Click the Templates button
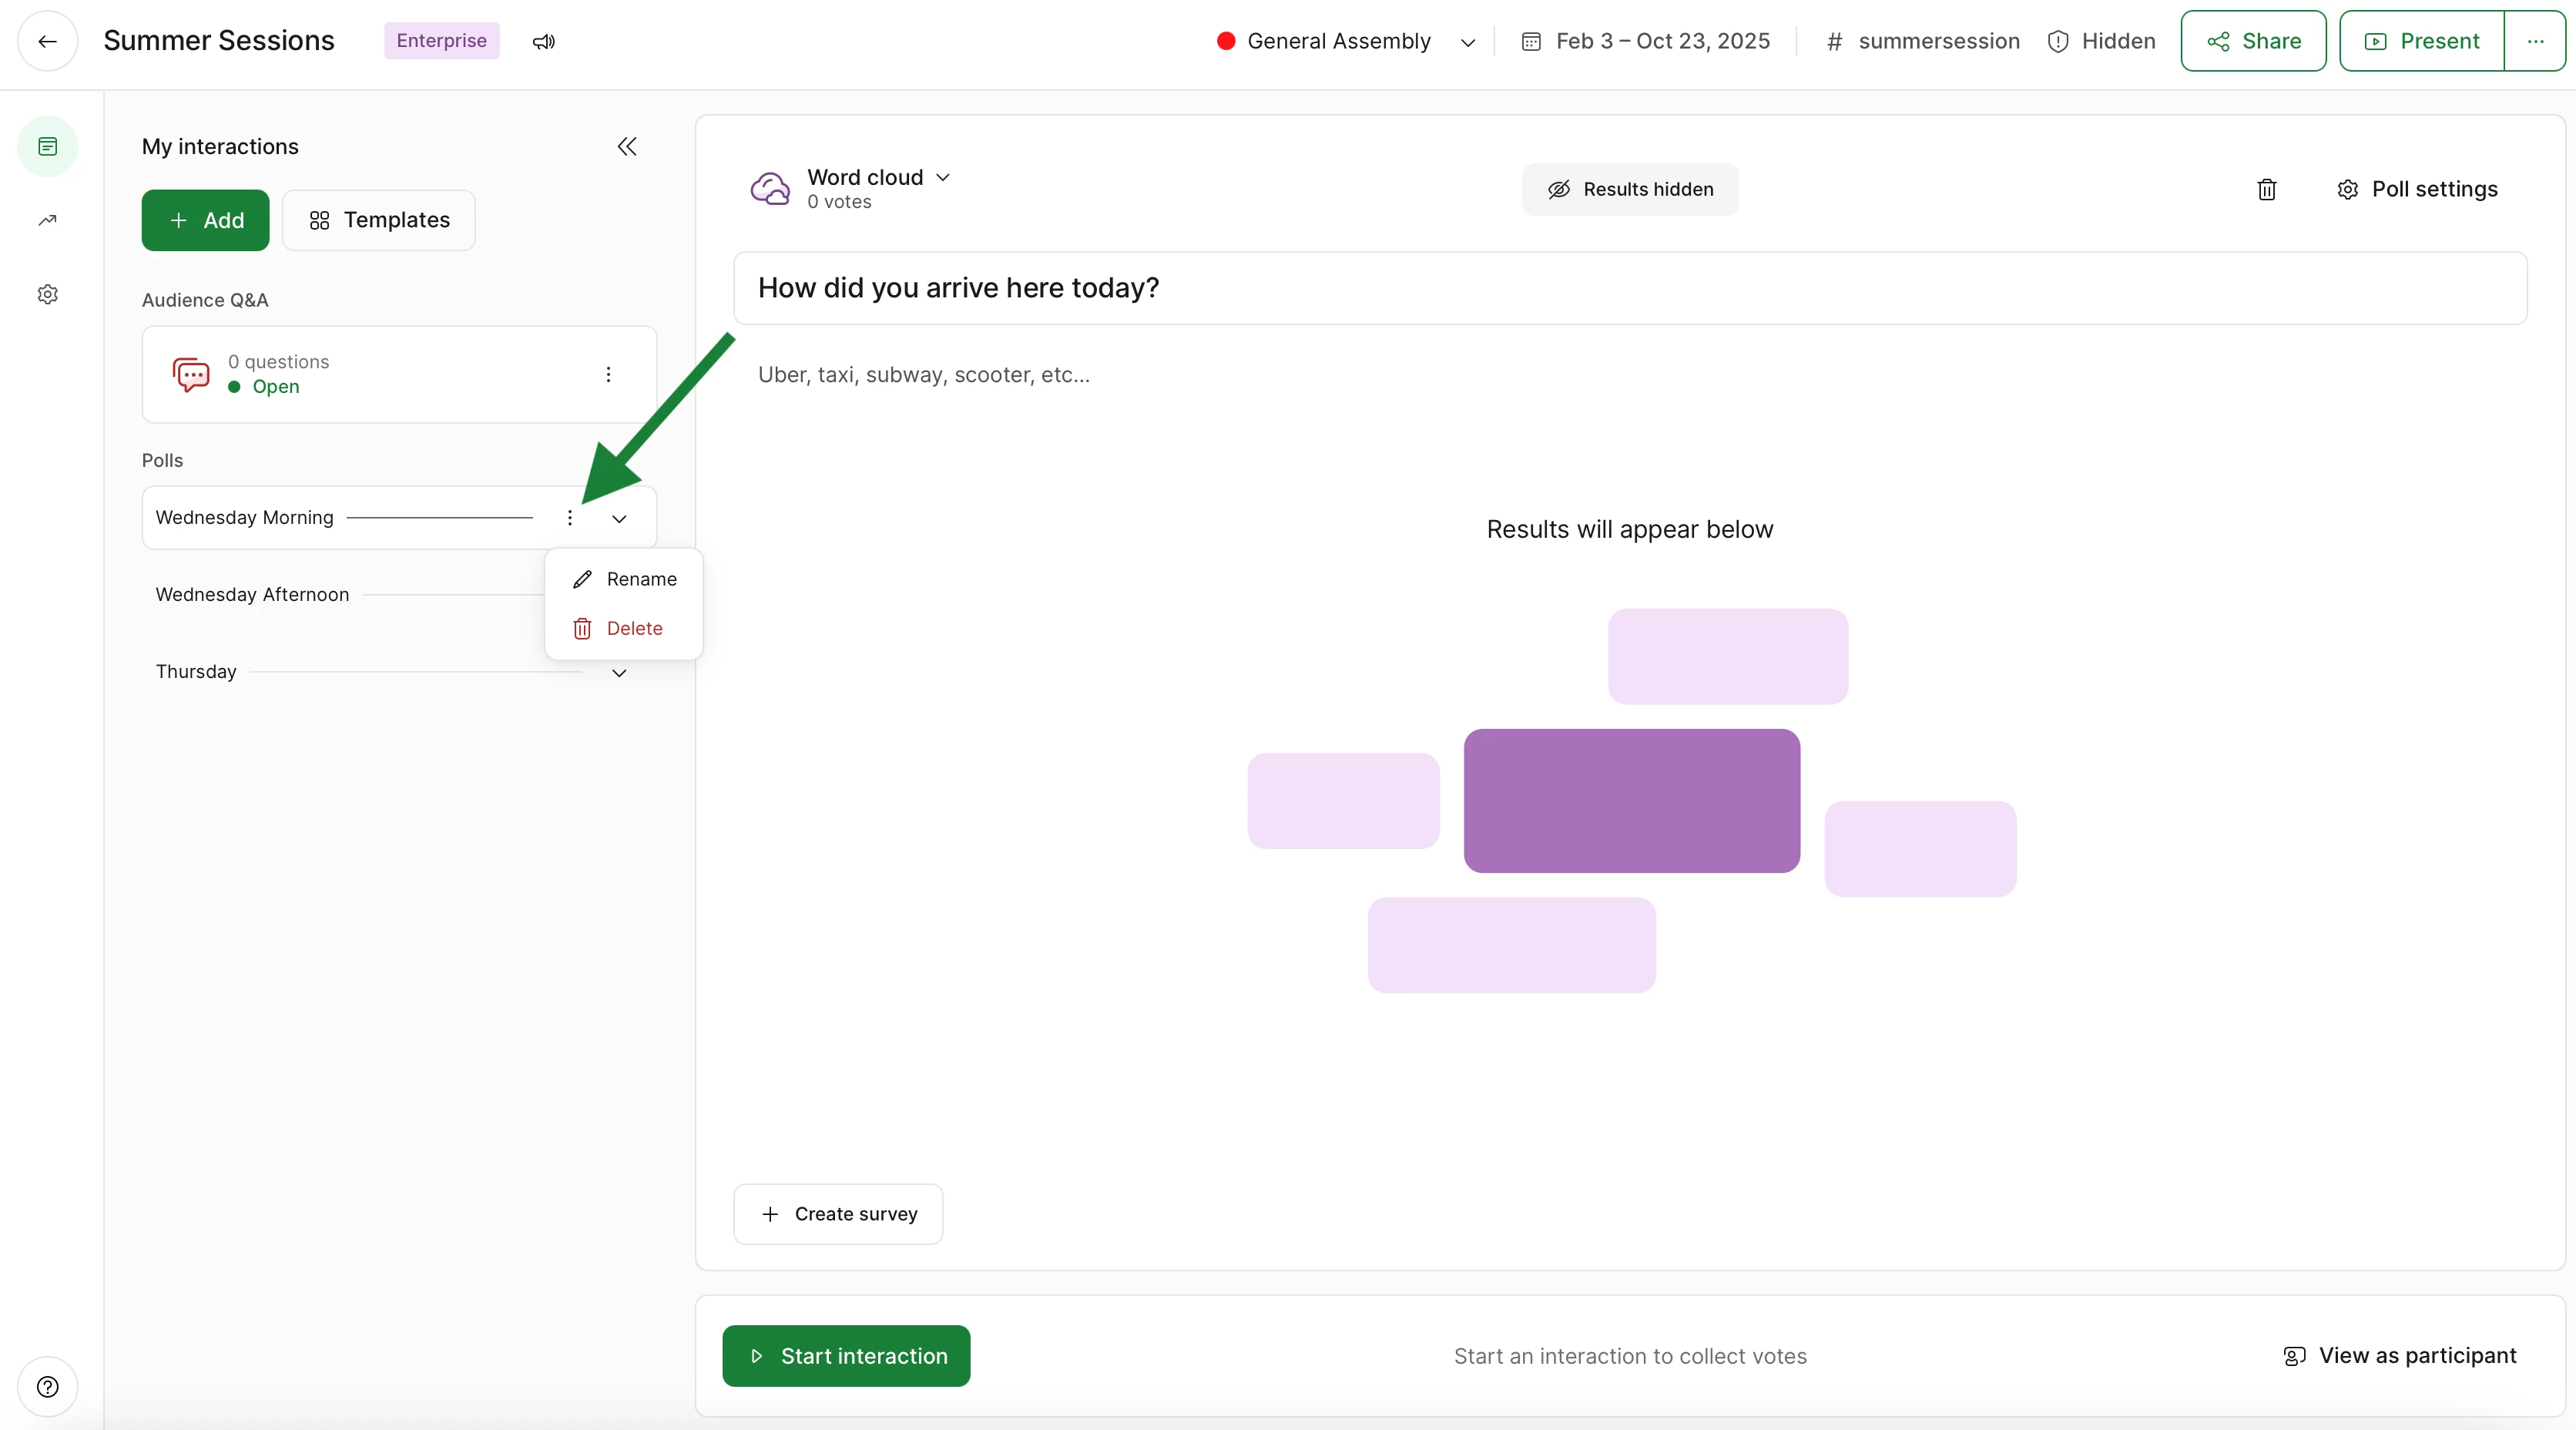2576x1430 pixels. click(379, 220)
